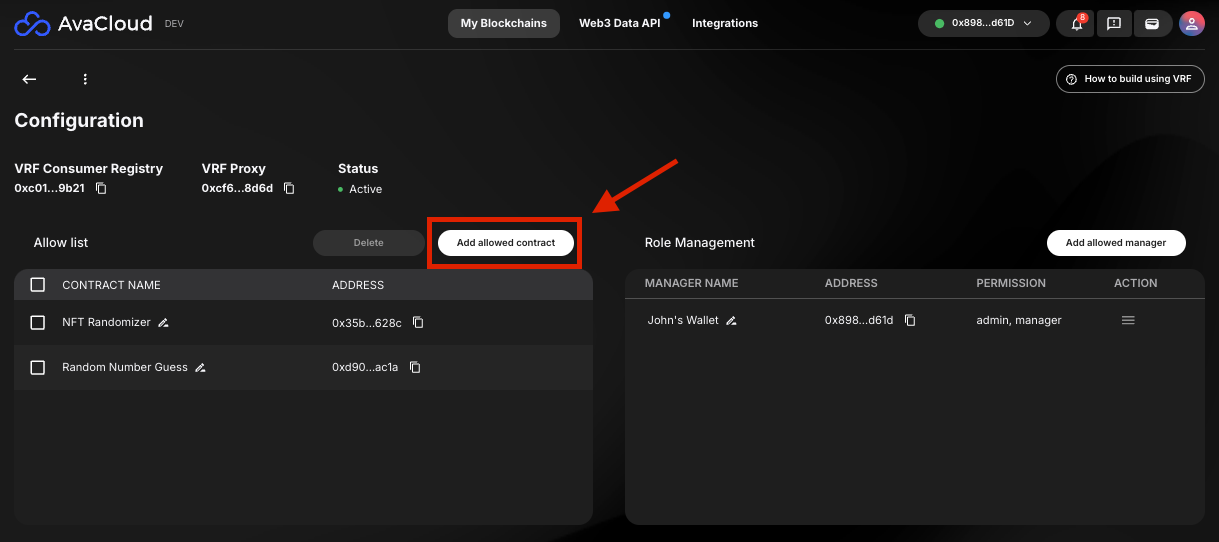Toggle the select-all contracts checkbox
The height and width of the screenshot is (542, 1219).
(38, 285)
